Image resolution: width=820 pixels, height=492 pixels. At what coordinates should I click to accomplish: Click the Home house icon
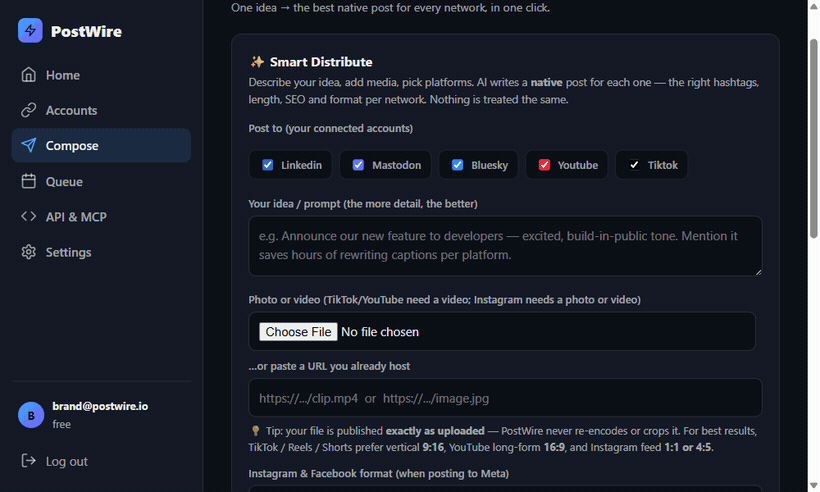[29, 75]
